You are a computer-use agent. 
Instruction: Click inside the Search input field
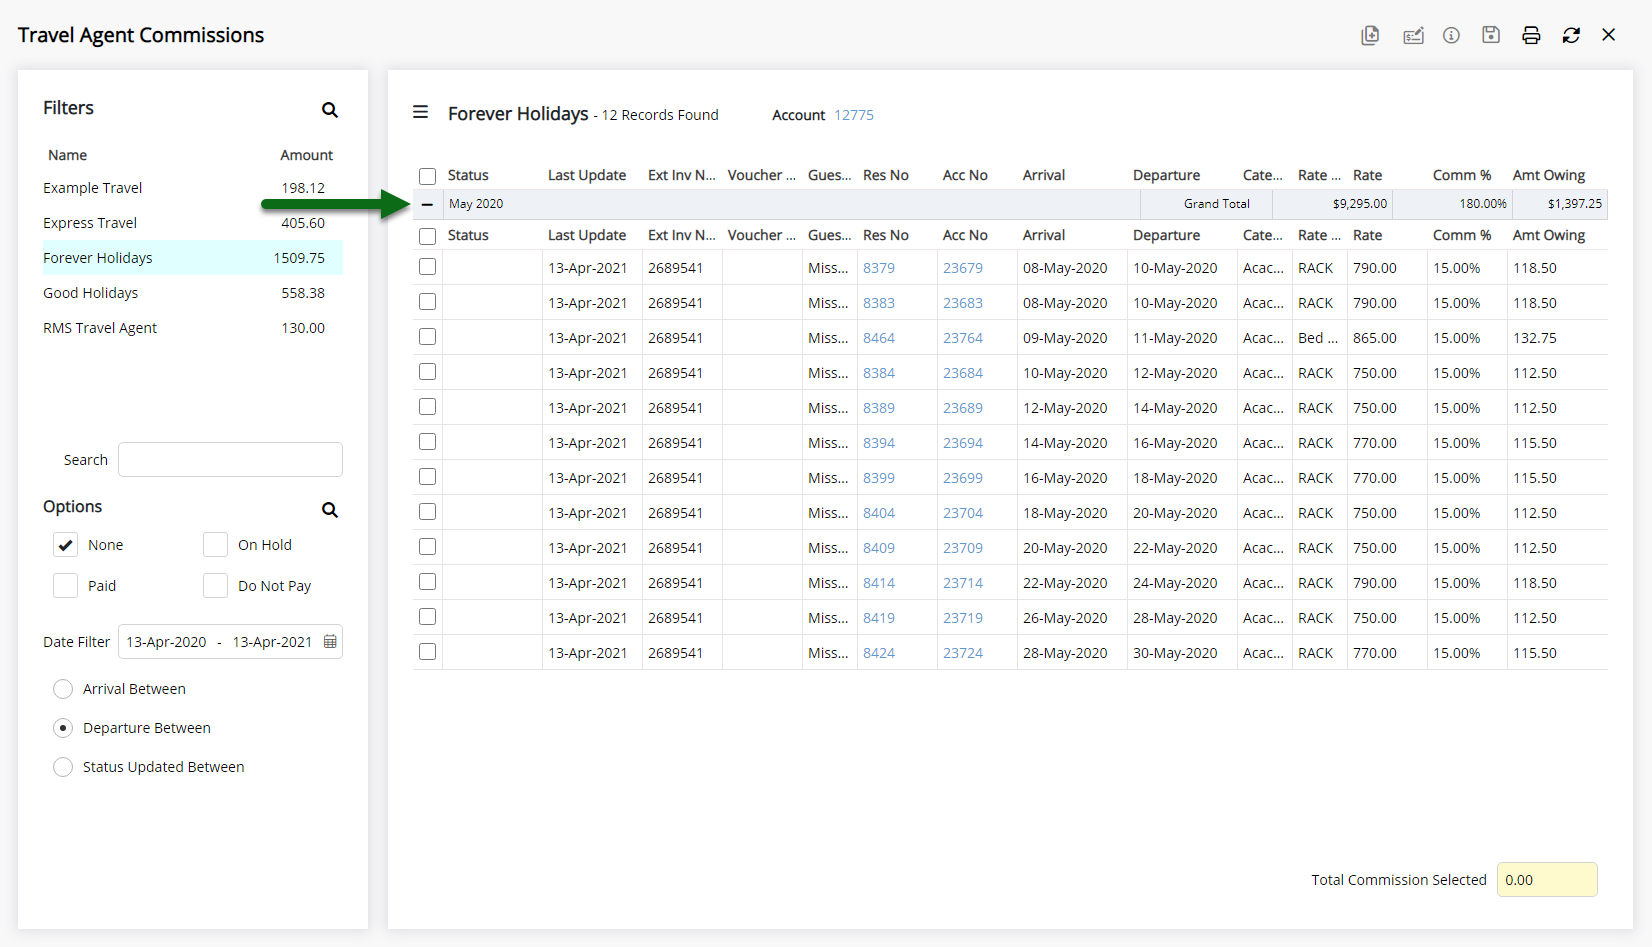click(230, 460)
